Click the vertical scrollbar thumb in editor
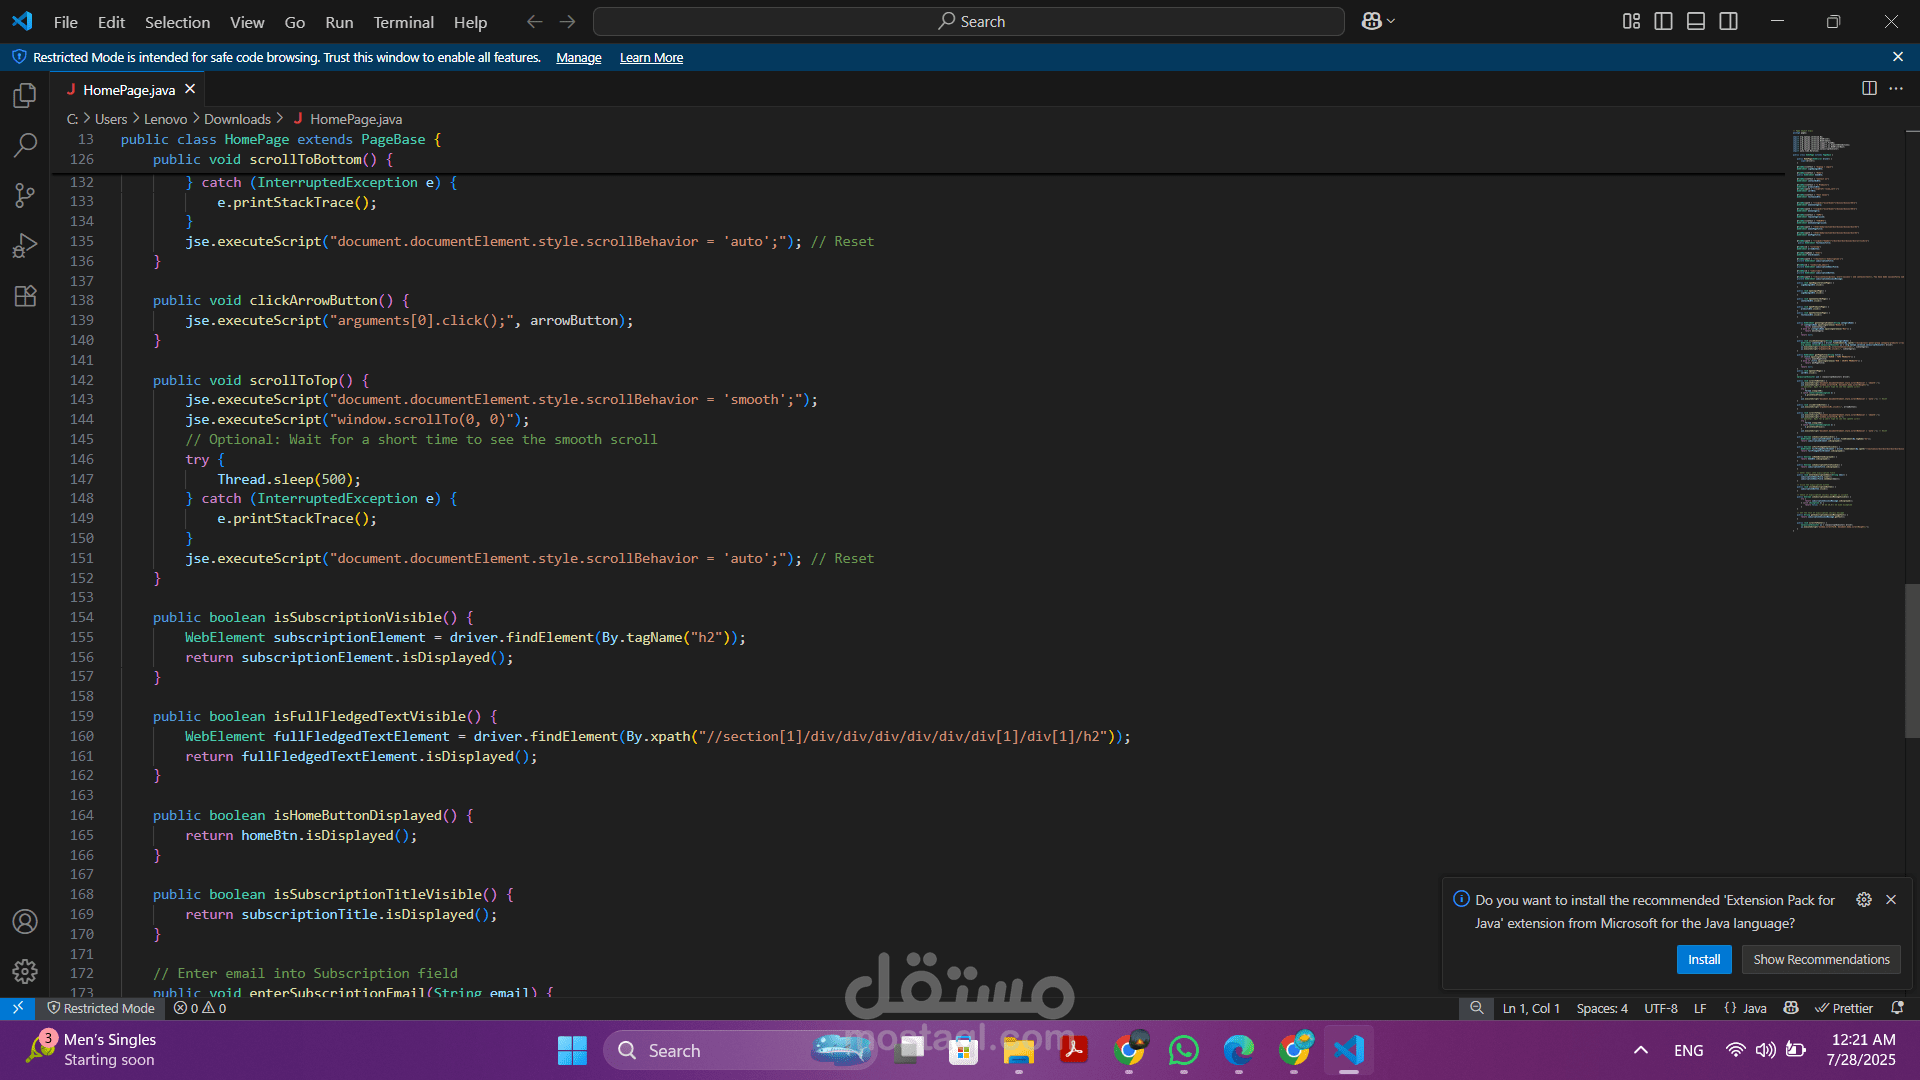 click(x=1911, y=660)
